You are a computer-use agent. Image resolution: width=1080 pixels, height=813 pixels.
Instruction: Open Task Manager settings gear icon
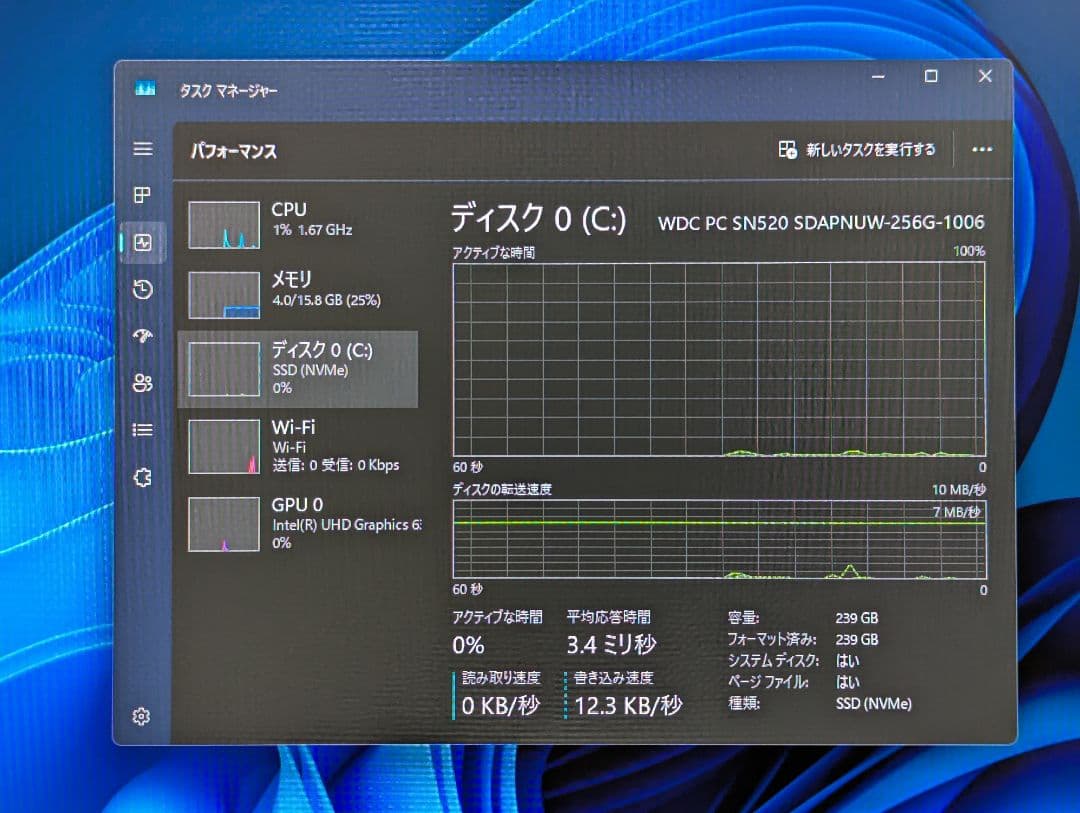point(142,716)
